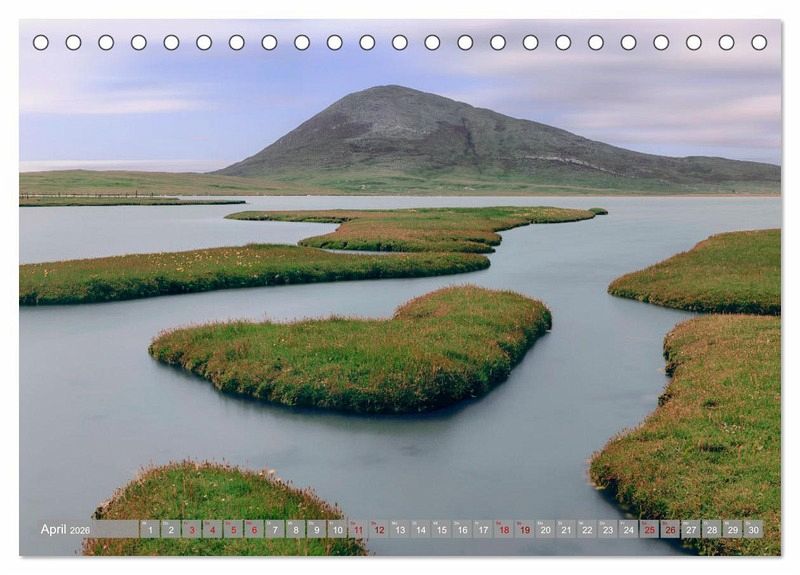Screen dimensions: 800x575
Task: Click the April 2026 month label
Action: tap(66, 529)
